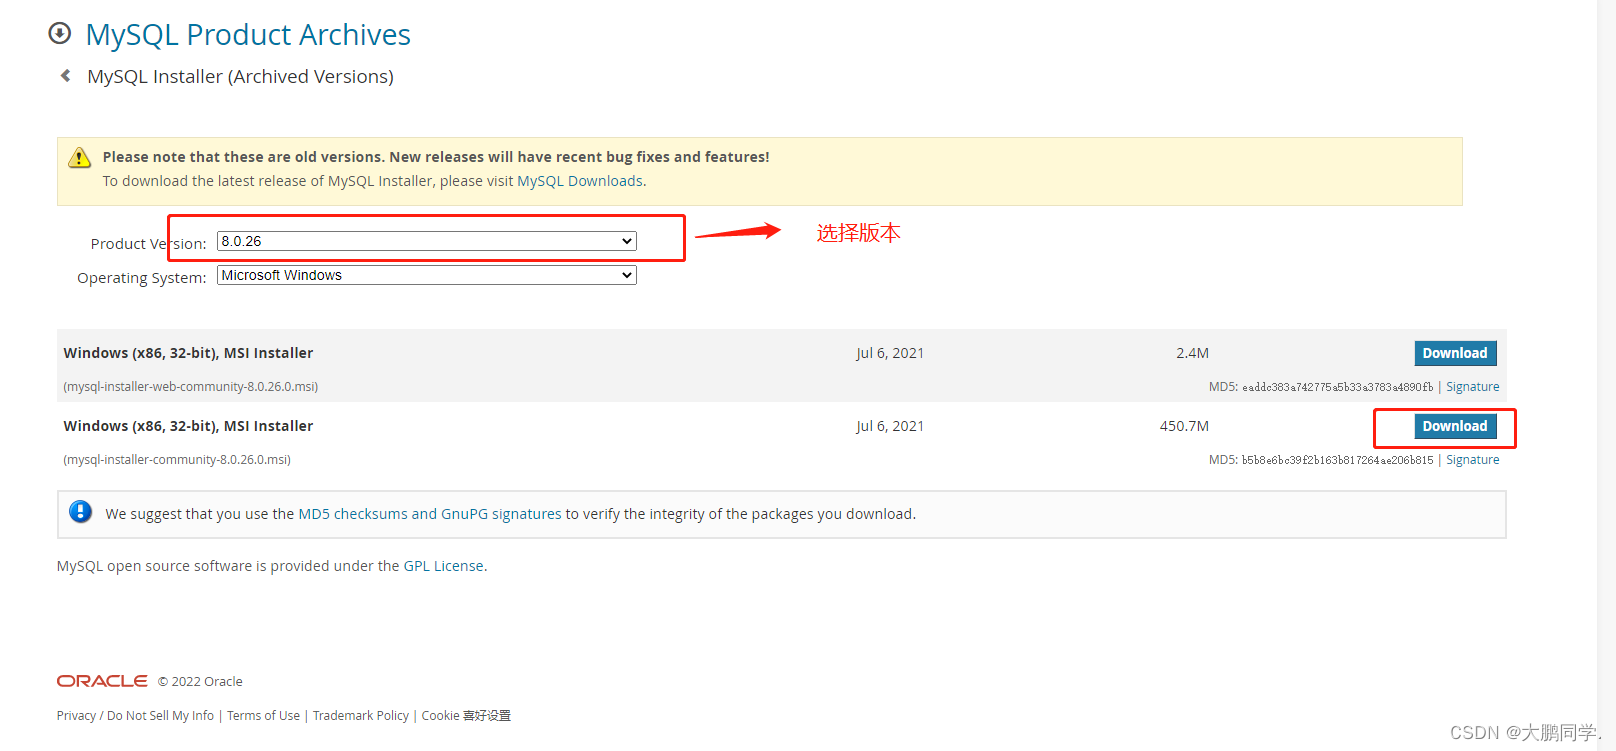
Task: Click Jul 6, 2021 date in 2.4M row
Action: [890, 353]
